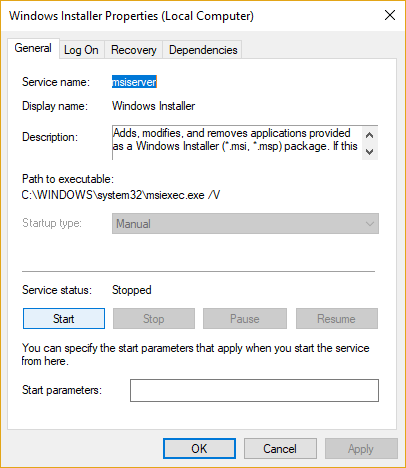Close the Windows Installer Properties dialog
406x468 pixels.
(x=390, y=15)
